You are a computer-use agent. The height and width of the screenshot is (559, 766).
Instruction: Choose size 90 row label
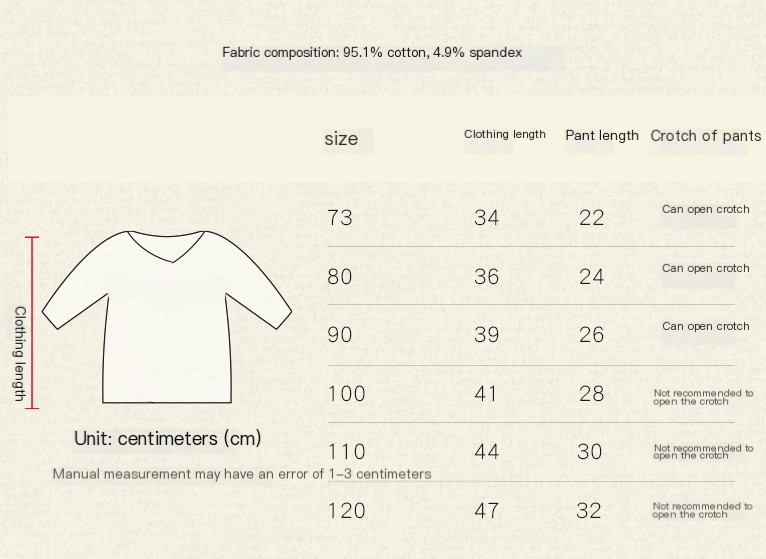(x=340, y=335)
